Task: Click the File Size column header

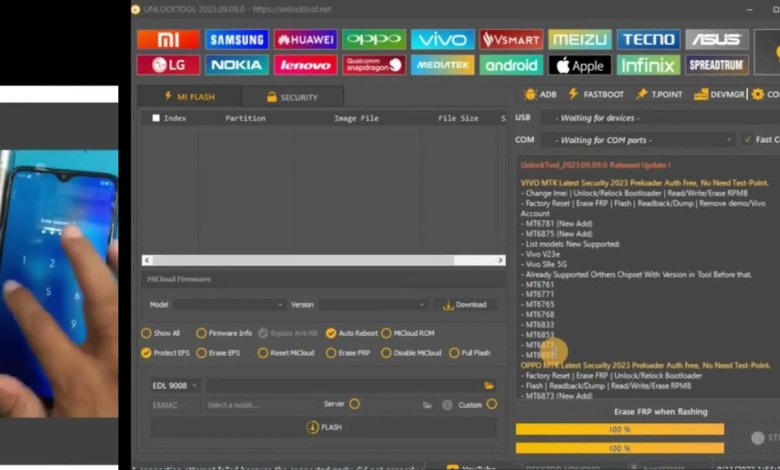Action: pyautogui.click(x=458, y=118)
